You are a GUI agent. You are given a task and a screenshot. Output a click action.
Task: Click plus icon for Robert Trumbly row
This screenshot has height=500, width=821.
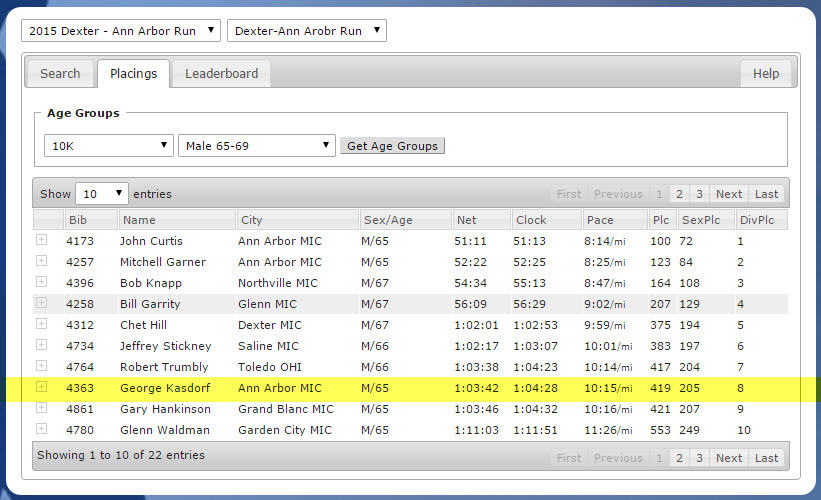click(x=41, y=366)
